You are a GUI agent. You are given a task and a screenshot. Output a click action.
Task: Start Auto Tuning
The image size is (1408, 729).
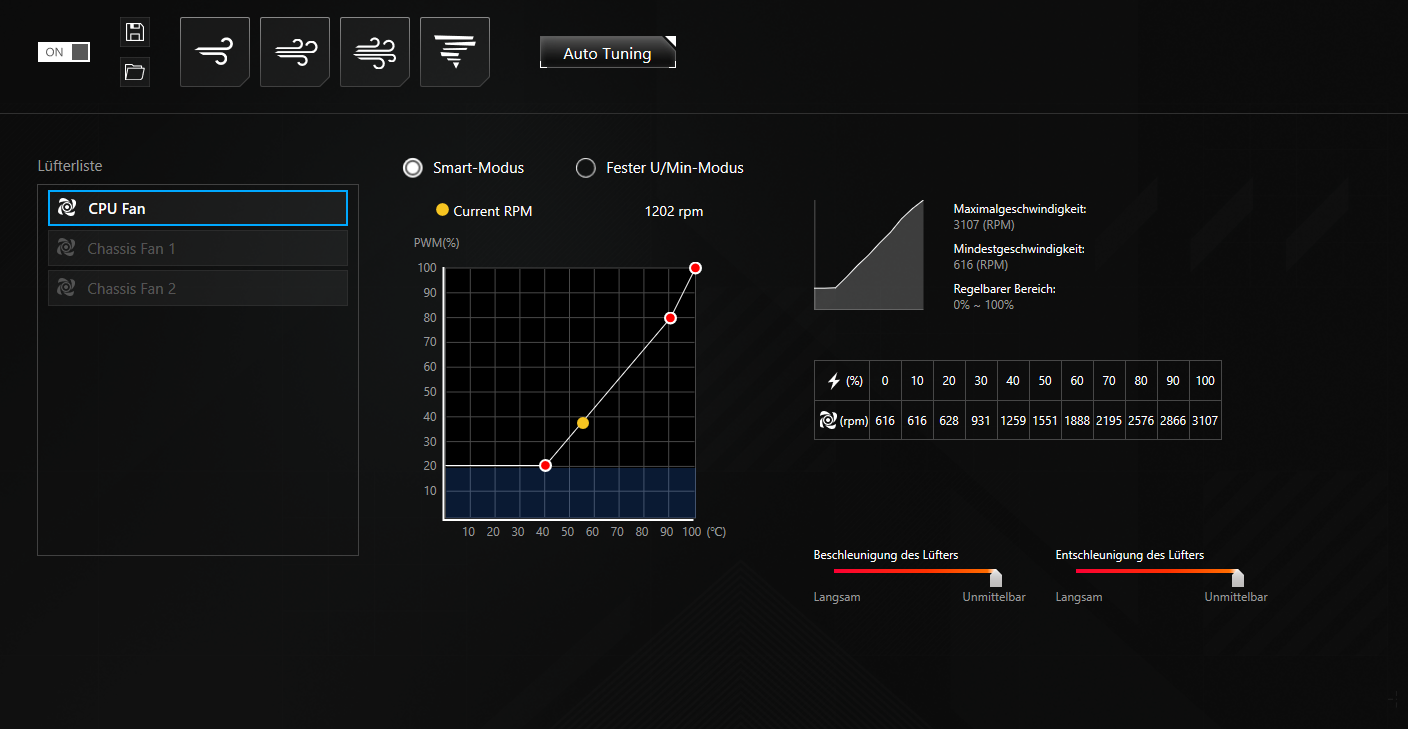[607, 54]
